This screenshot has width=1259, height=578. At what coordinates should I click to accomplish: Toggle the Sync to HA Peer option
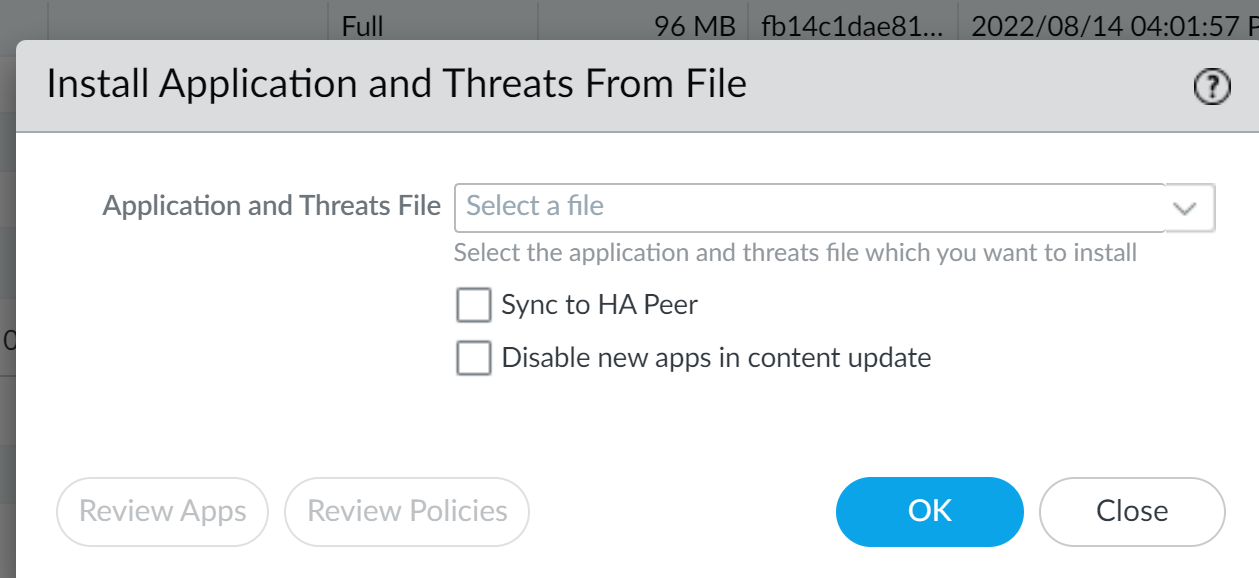click(473, 304)
